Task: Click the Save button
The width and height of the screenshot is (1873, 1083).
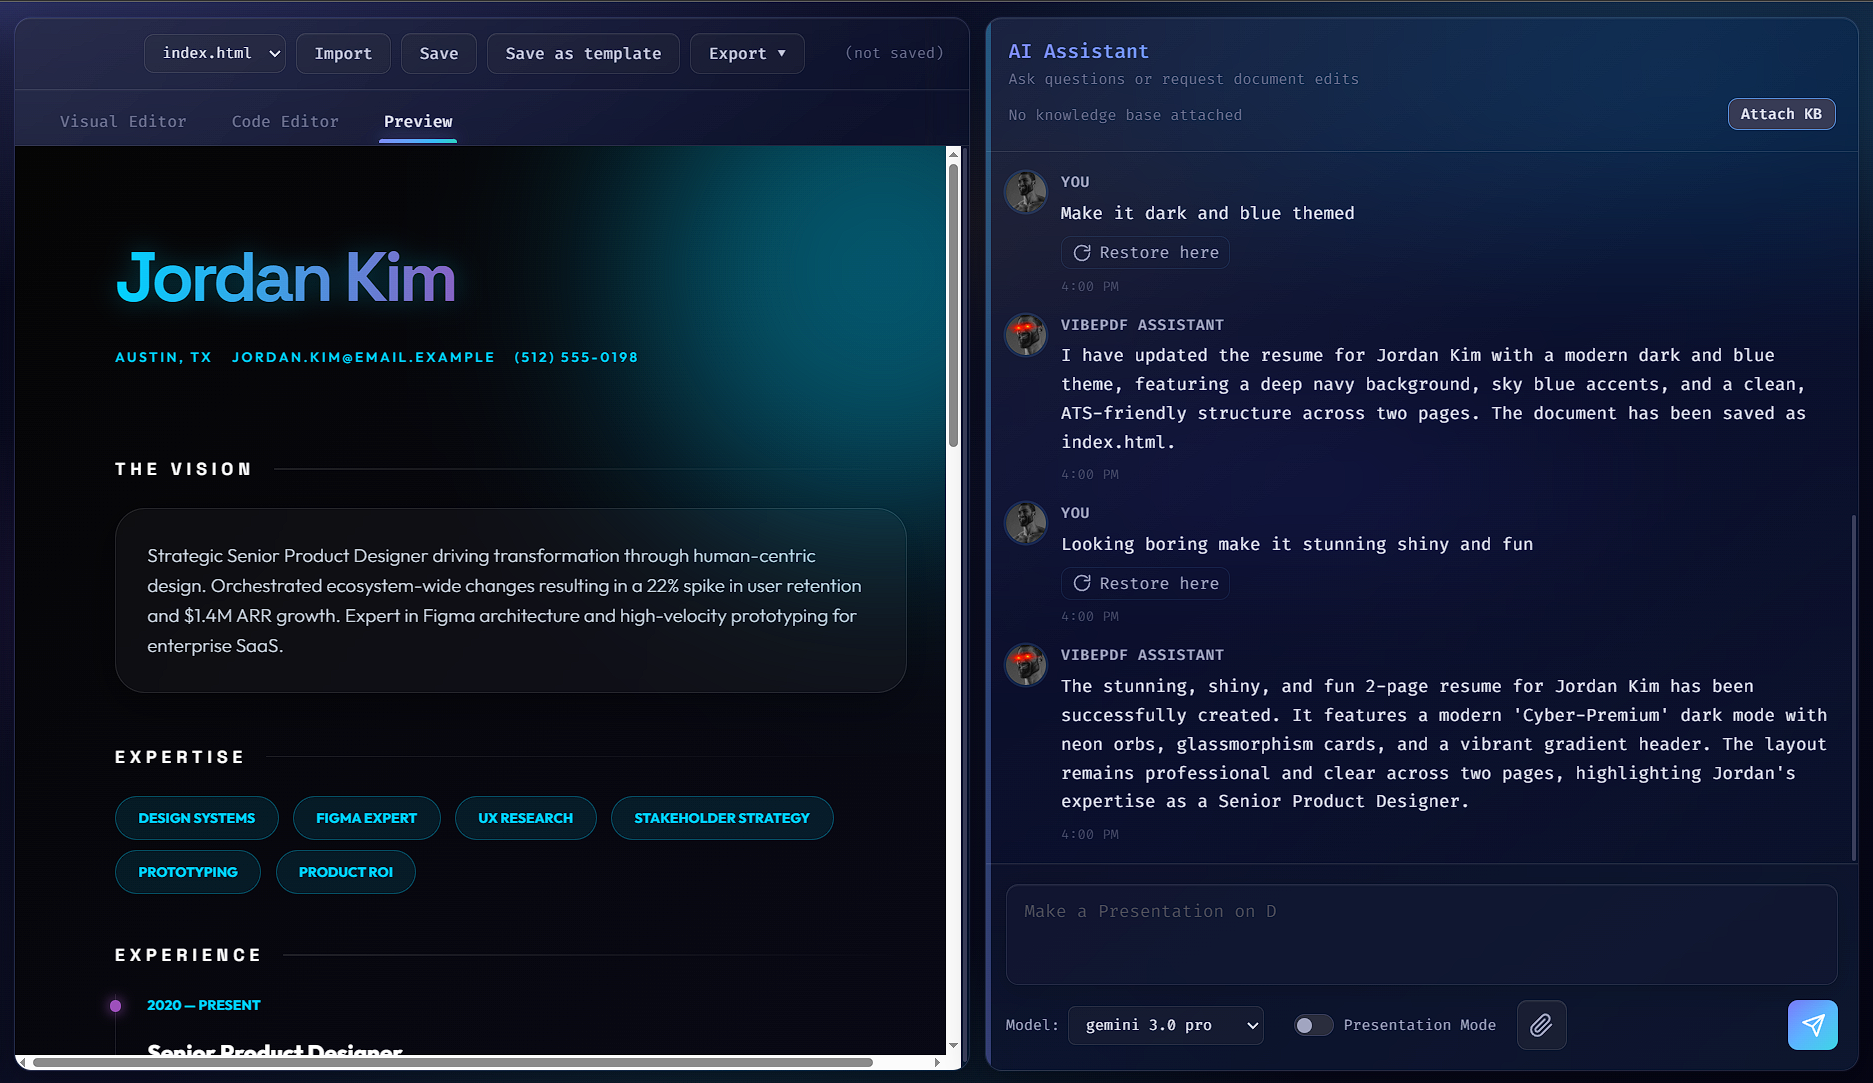Action: [x=439, y=53]
